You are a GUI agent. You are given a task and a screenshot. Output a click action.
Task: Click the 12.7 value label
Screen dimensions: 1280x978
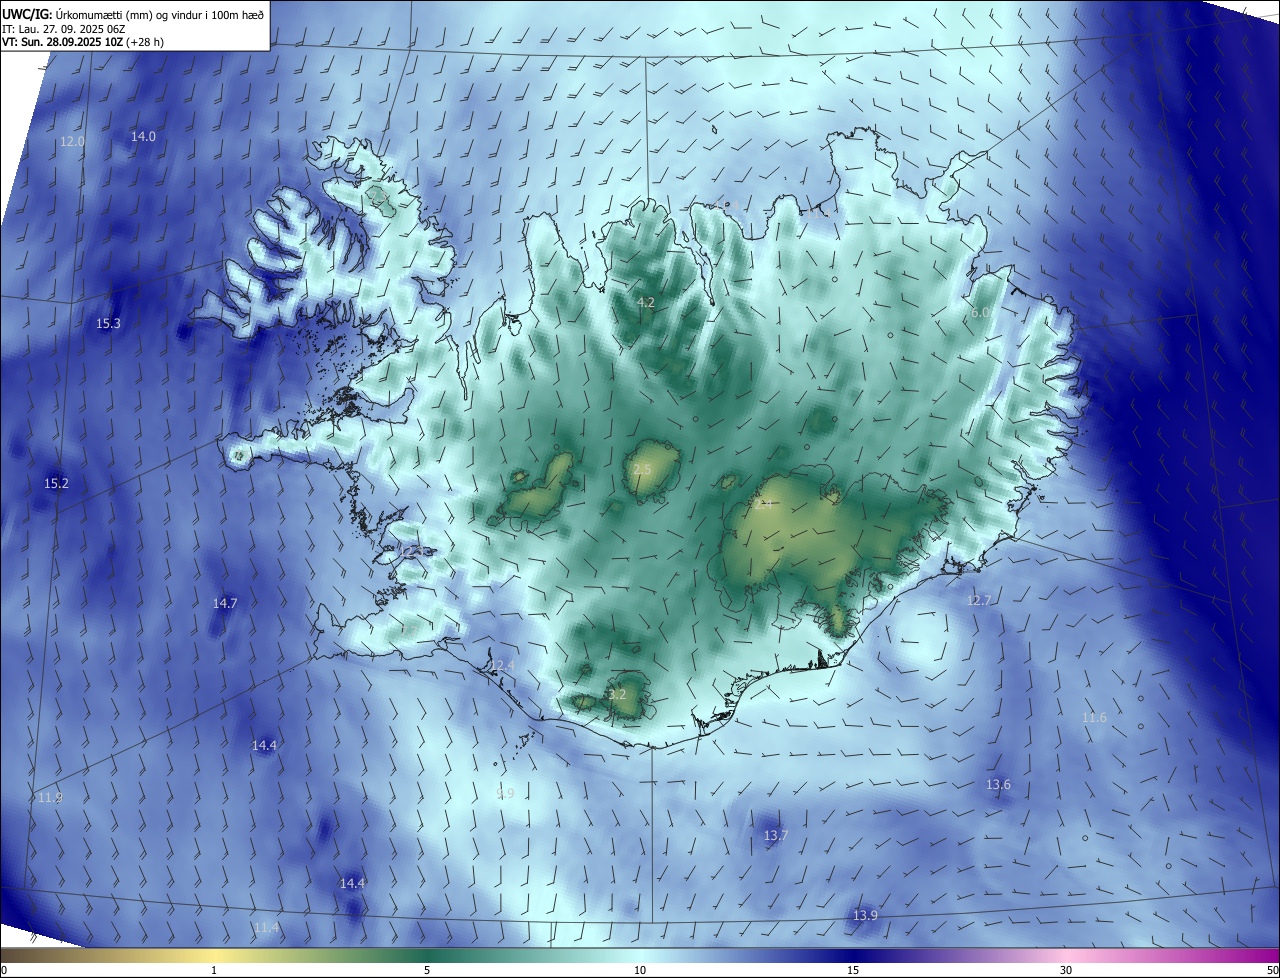pos(978,601)
